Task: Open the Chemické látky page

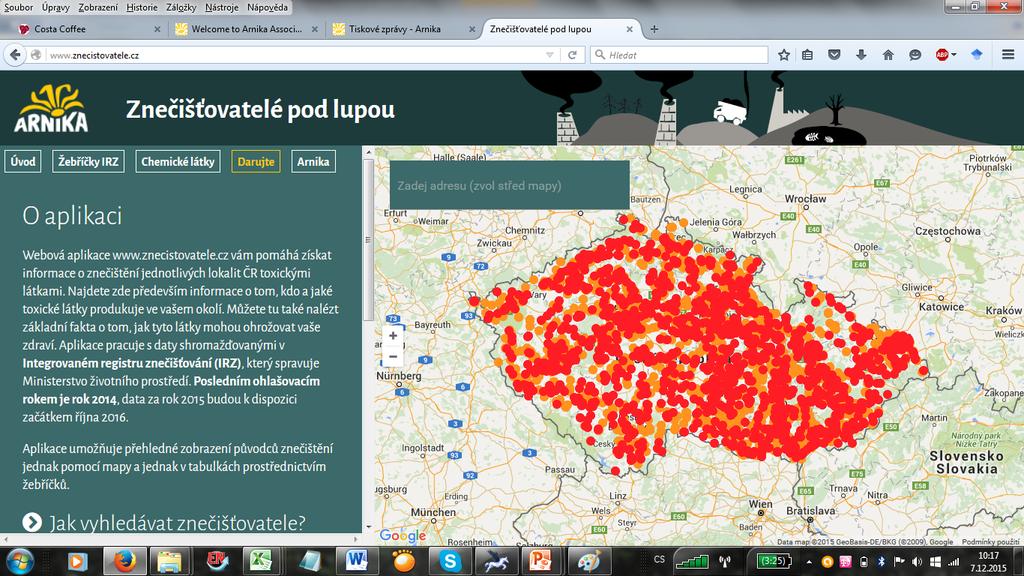Action: coord(178,161)
